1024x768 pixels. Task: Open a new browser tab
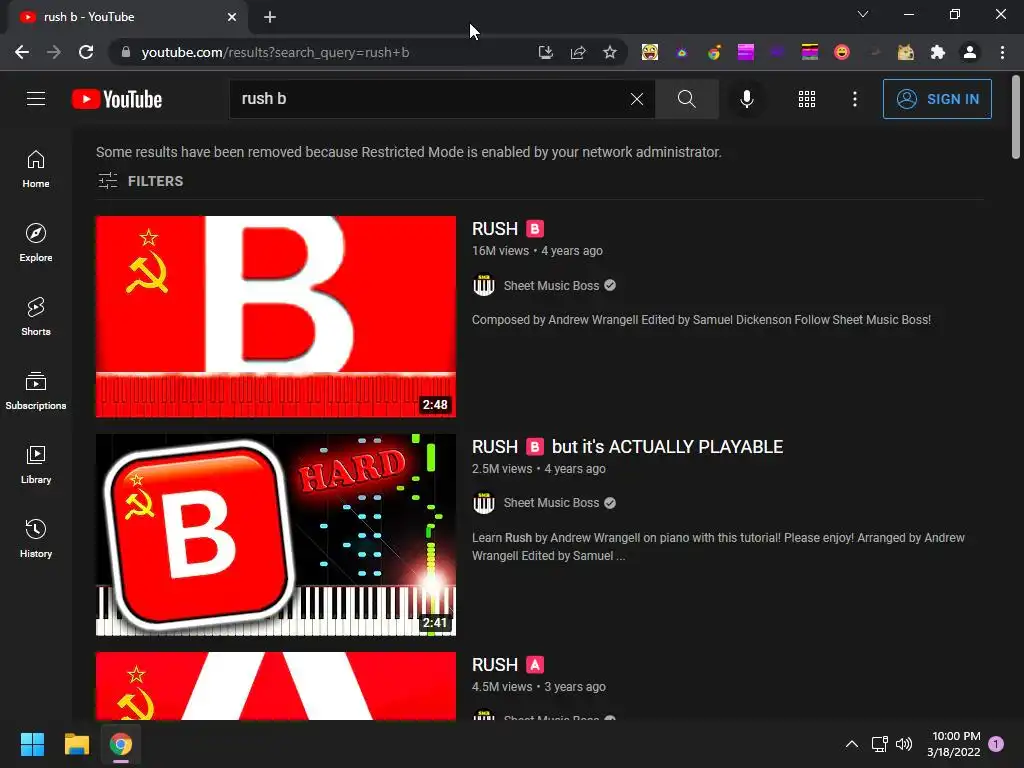270,17
